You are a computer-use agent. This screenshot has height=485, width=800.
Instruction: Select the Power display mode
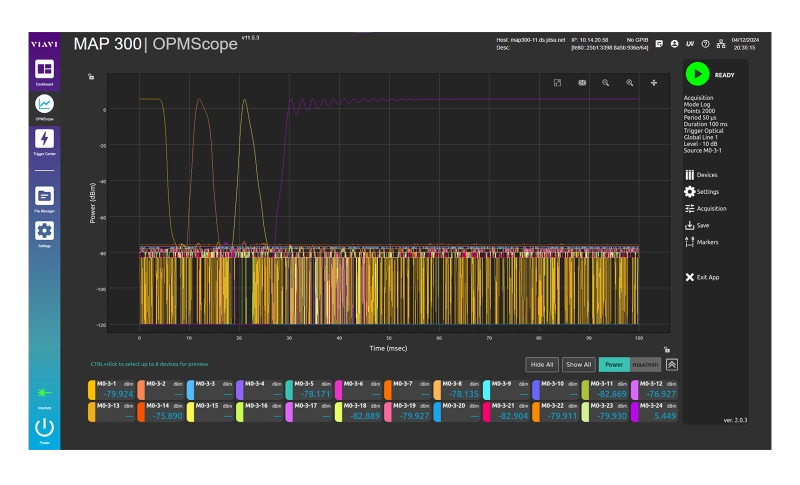[613, 365]
